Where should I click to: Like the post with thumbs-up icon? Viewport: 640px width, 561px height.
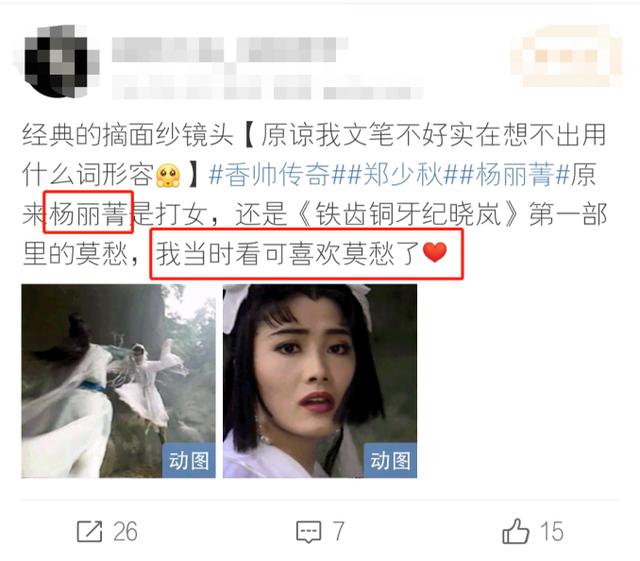516,531
